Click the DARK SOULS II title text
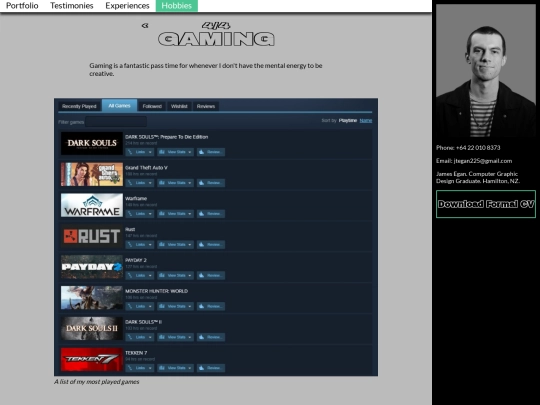This screenshot has width=540, height=405. click(x=143, y=322)
